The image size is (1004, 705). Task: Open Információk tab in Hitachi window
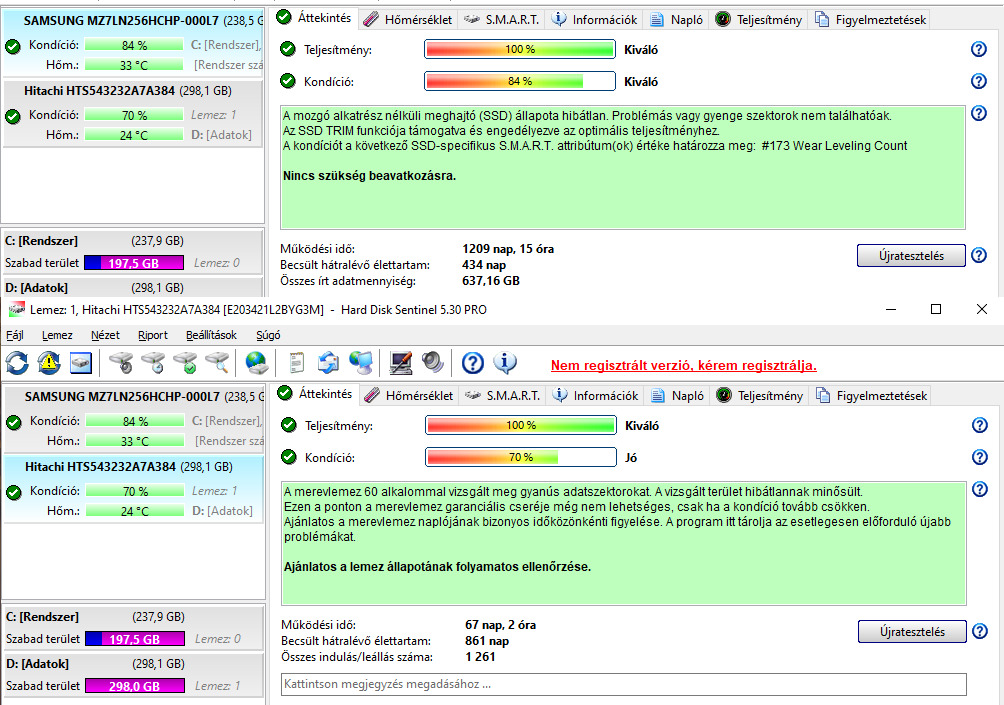click(595, 396)
